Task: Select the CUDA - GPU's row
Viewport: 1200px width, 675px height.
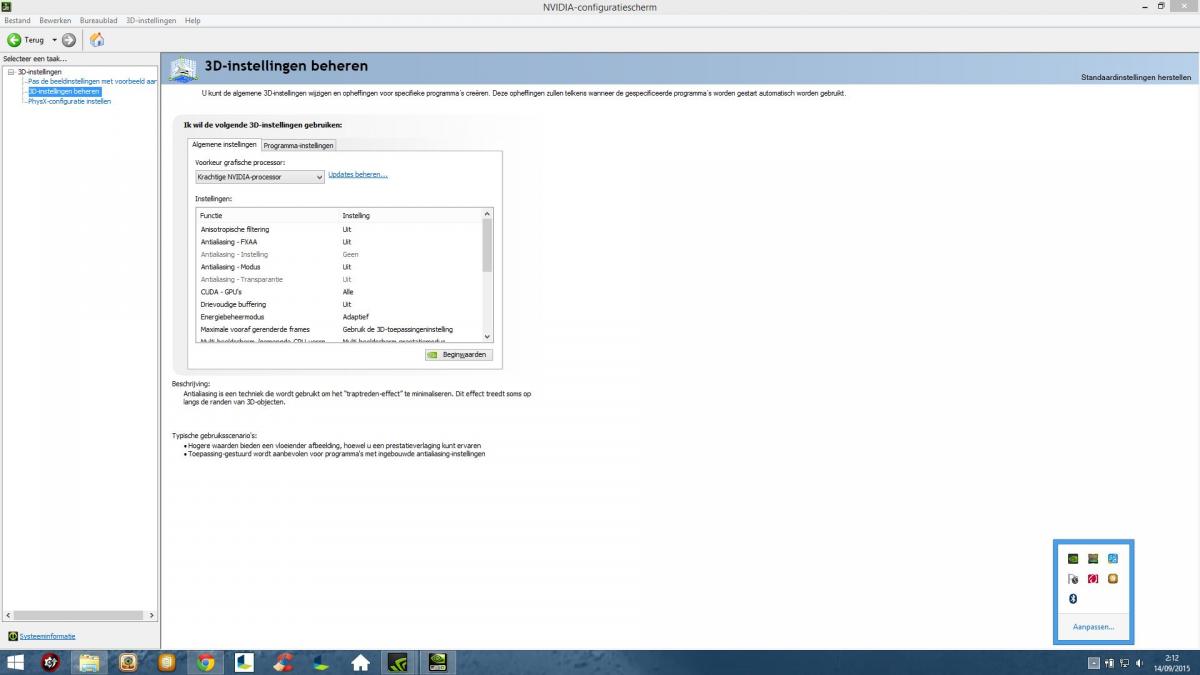Action: [340, 292]
